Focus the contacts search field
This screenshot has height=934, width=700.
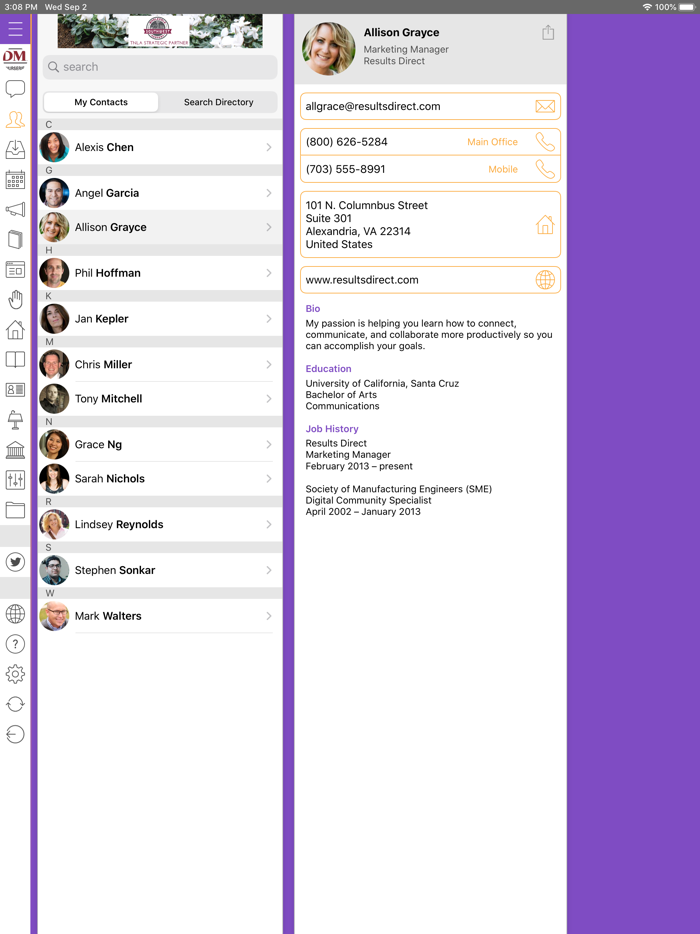(x=160, y=67)
